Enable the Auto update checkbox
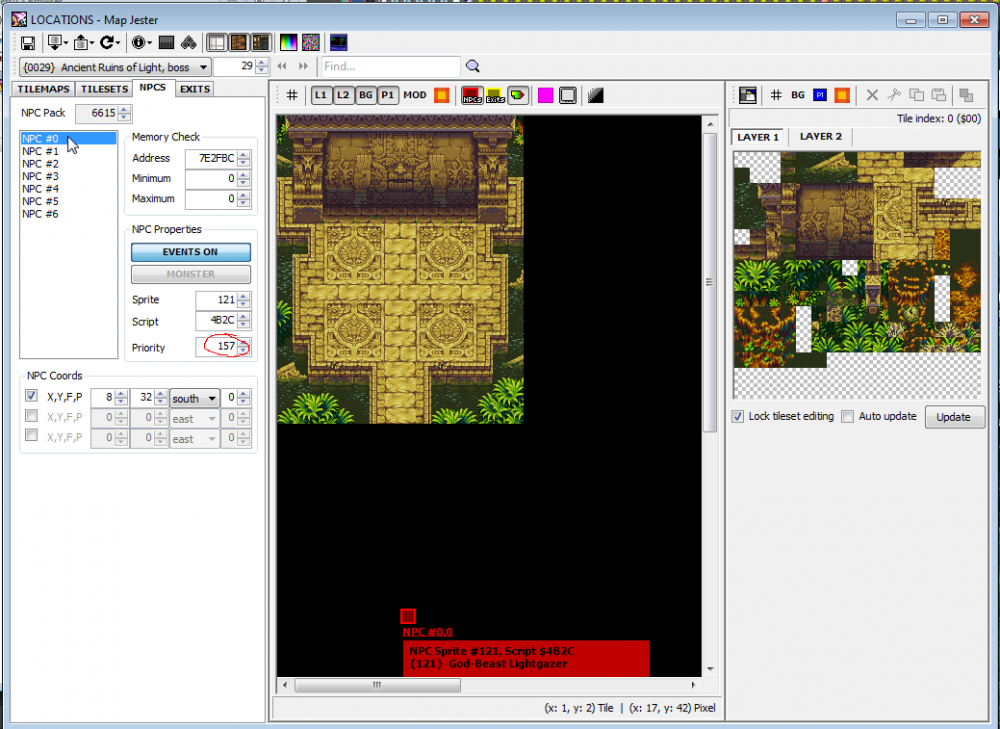 [x=848, y=416]
